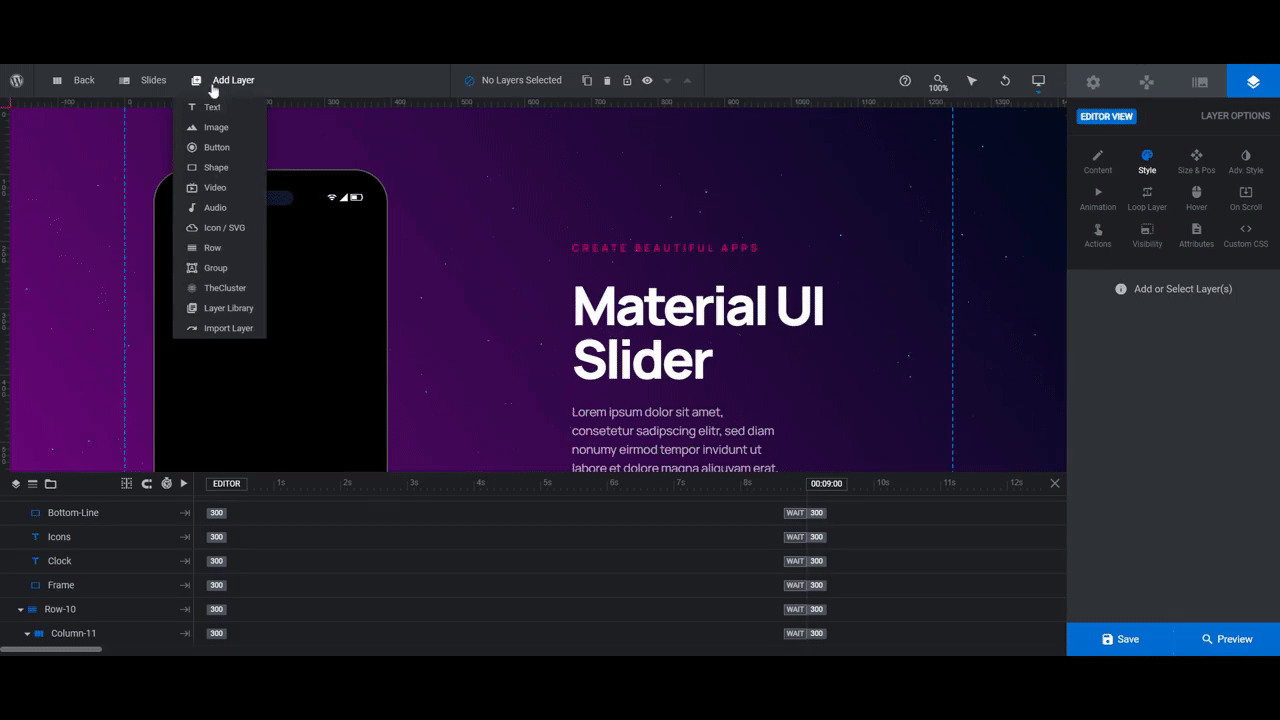Open the layer options stack tab
This screenshot has height=720, width=1280.
pyautogui.click(x=1253, y=82)
